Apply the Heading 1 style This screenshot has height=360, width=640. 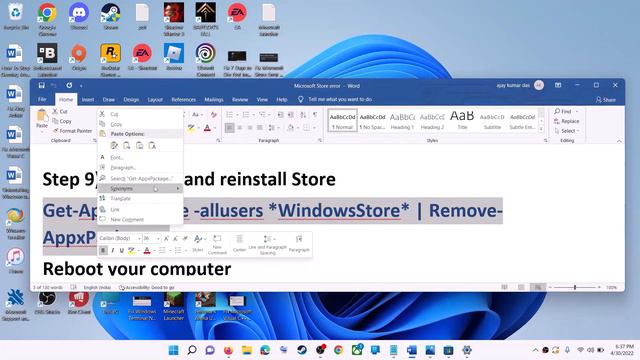[x=402, y=120]
